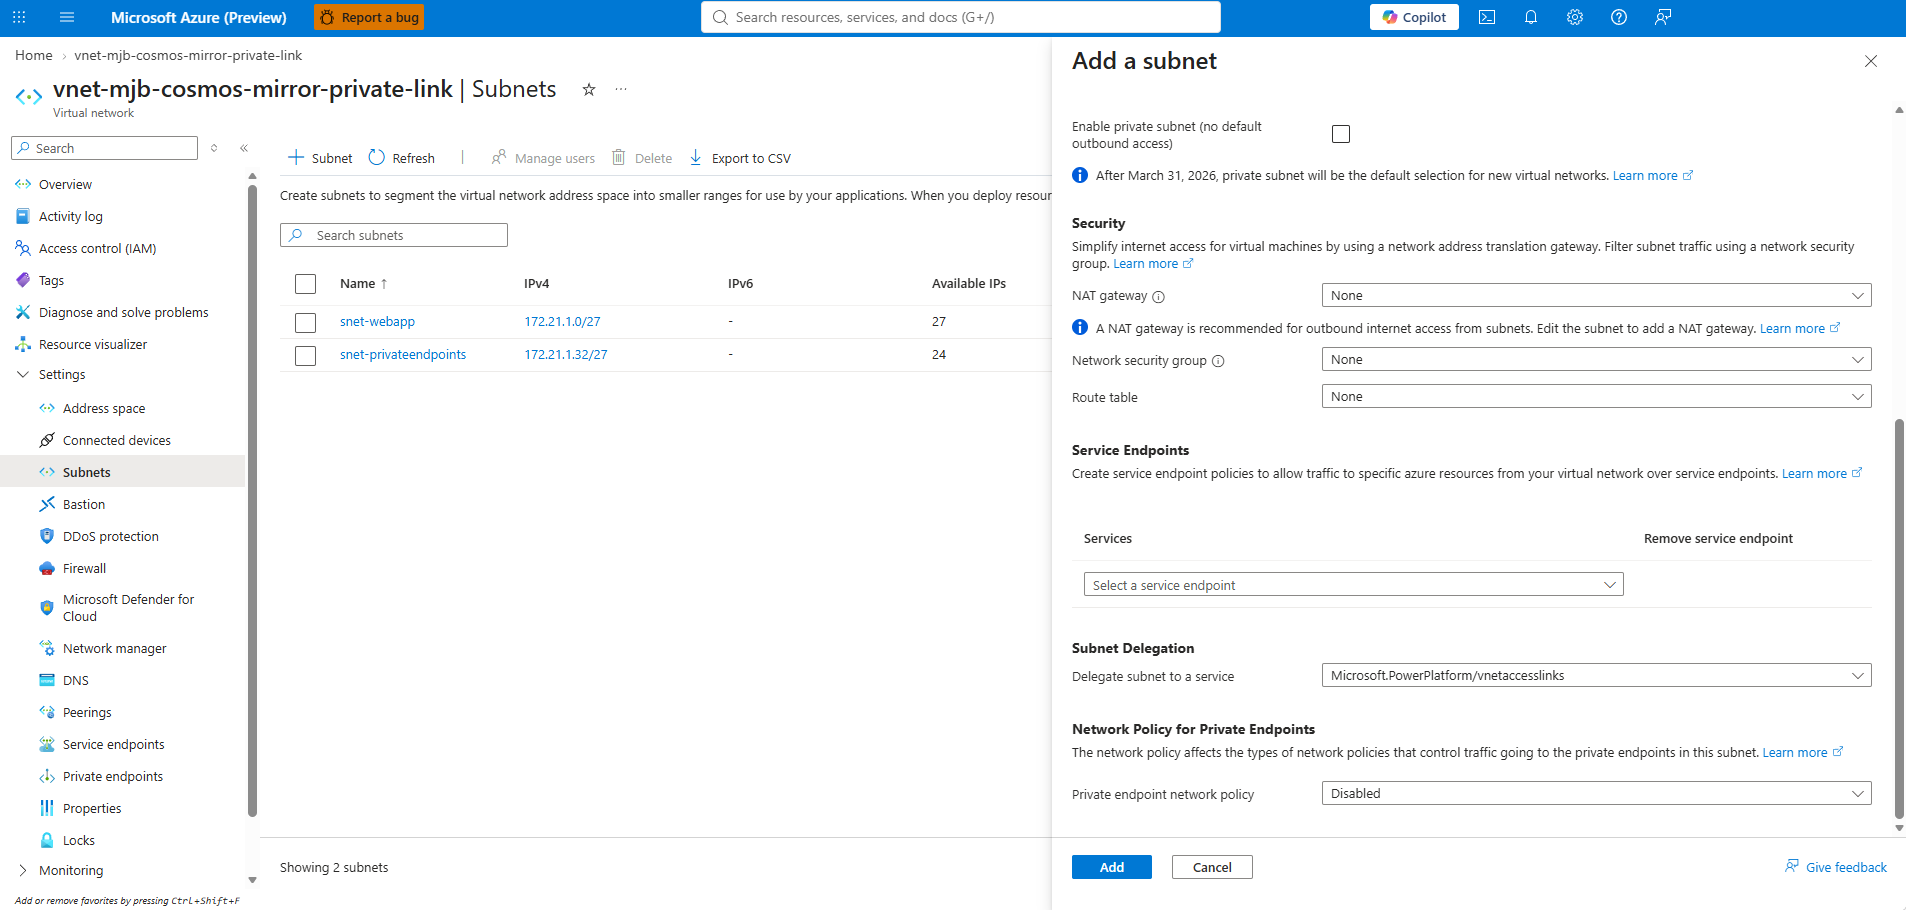Open the NAT gateway dropdown

click(x=1596, y=295)
